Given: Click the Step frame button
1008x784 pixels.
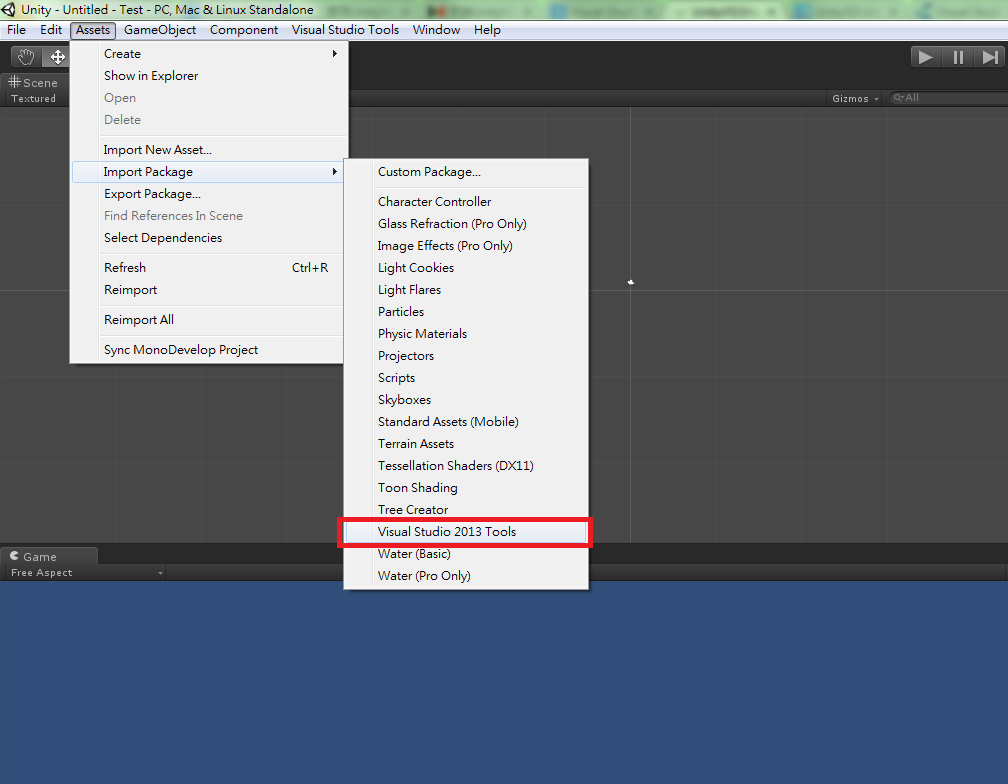Looking at the screenshot, I should tap(990, 57).
